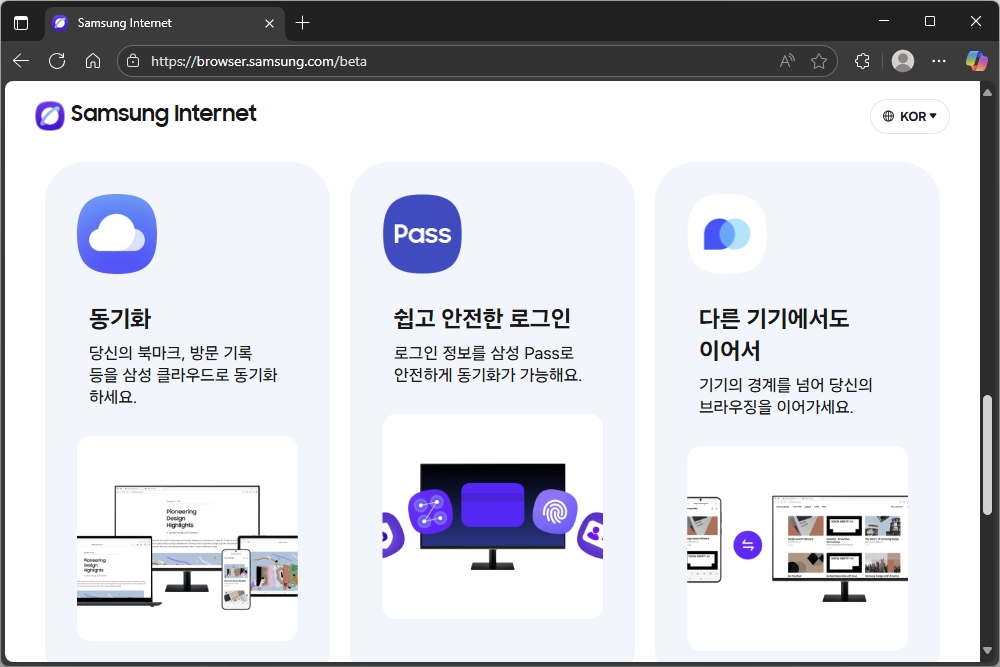Open the user profile avatar
Image resolution: width=1000 pixels, height=667 pixels.
click(x=902, y=61)
